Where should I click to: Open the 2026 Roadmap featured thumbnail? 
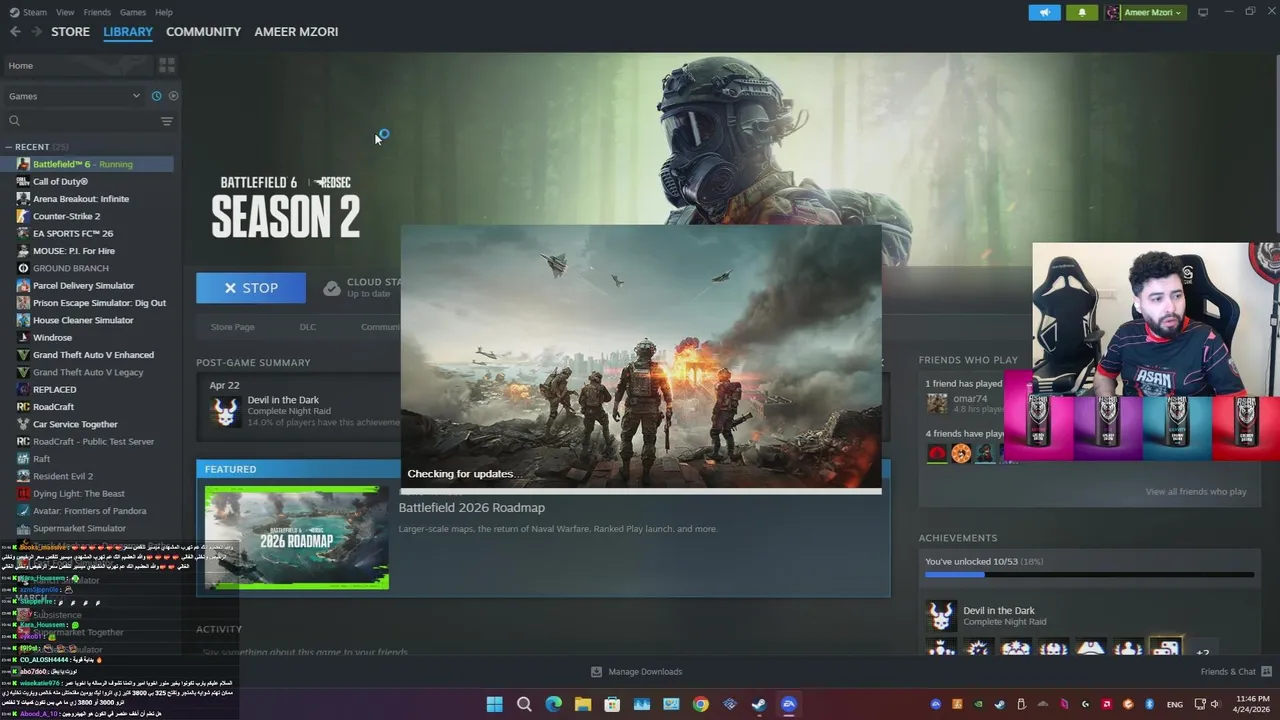(x=297, y=538)
